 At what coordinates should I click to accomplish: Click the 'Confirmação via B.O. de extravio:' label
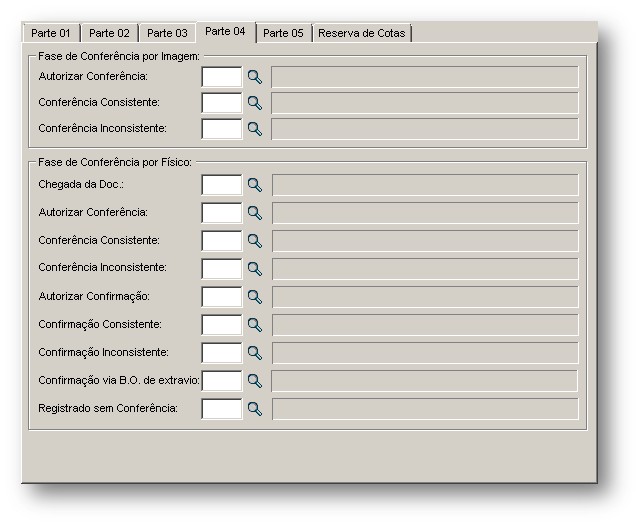pyautogui.click(x=119, y=380)
